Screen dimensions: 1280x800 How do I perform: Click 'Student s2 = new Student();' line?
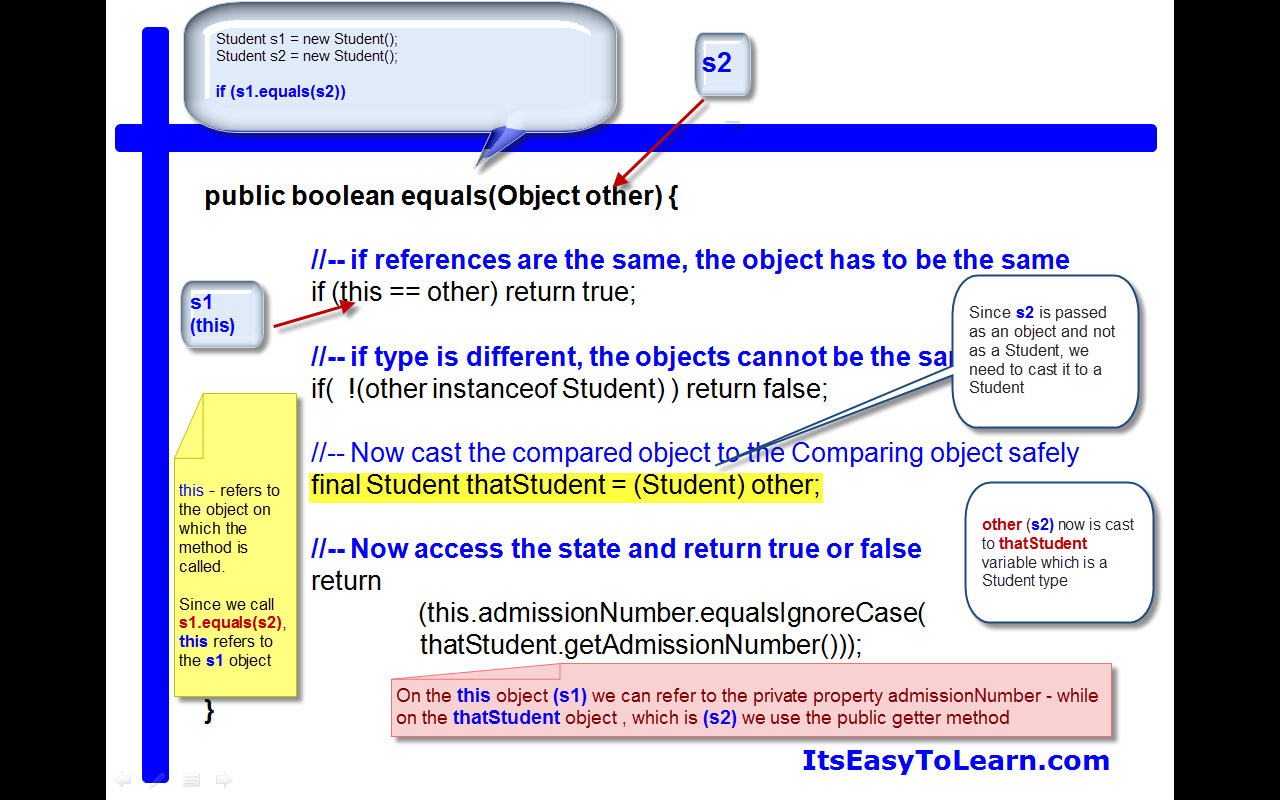307,56
